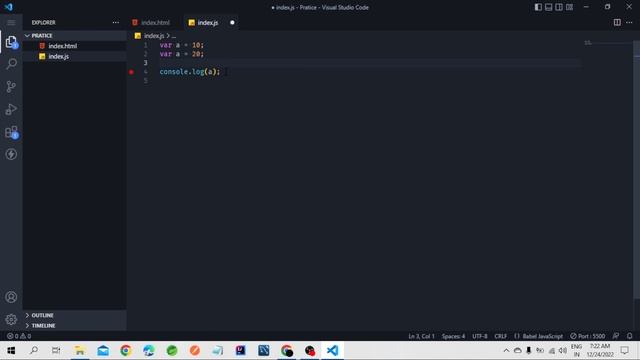Open the Explorer view in activity bar
This screenshot has height=360, width=640.
[11, 42]
